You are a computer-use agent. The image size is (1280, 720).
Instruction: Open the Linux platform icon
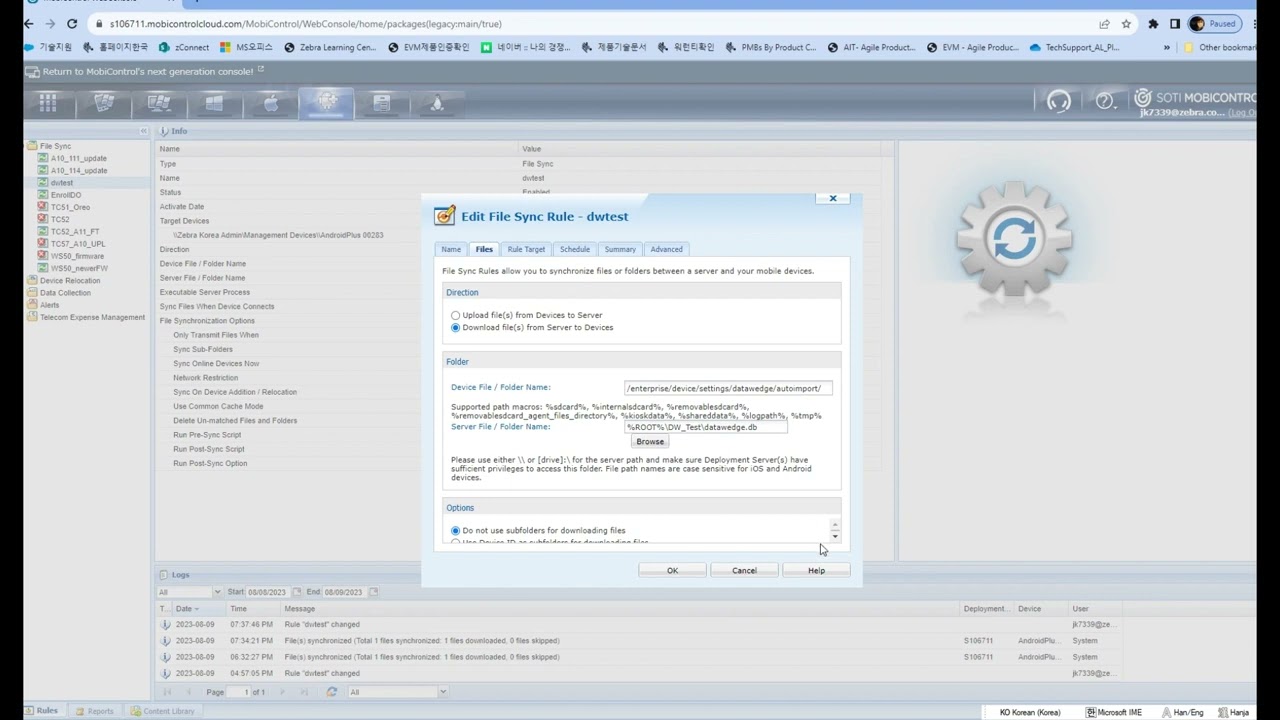tap(437, 102)
